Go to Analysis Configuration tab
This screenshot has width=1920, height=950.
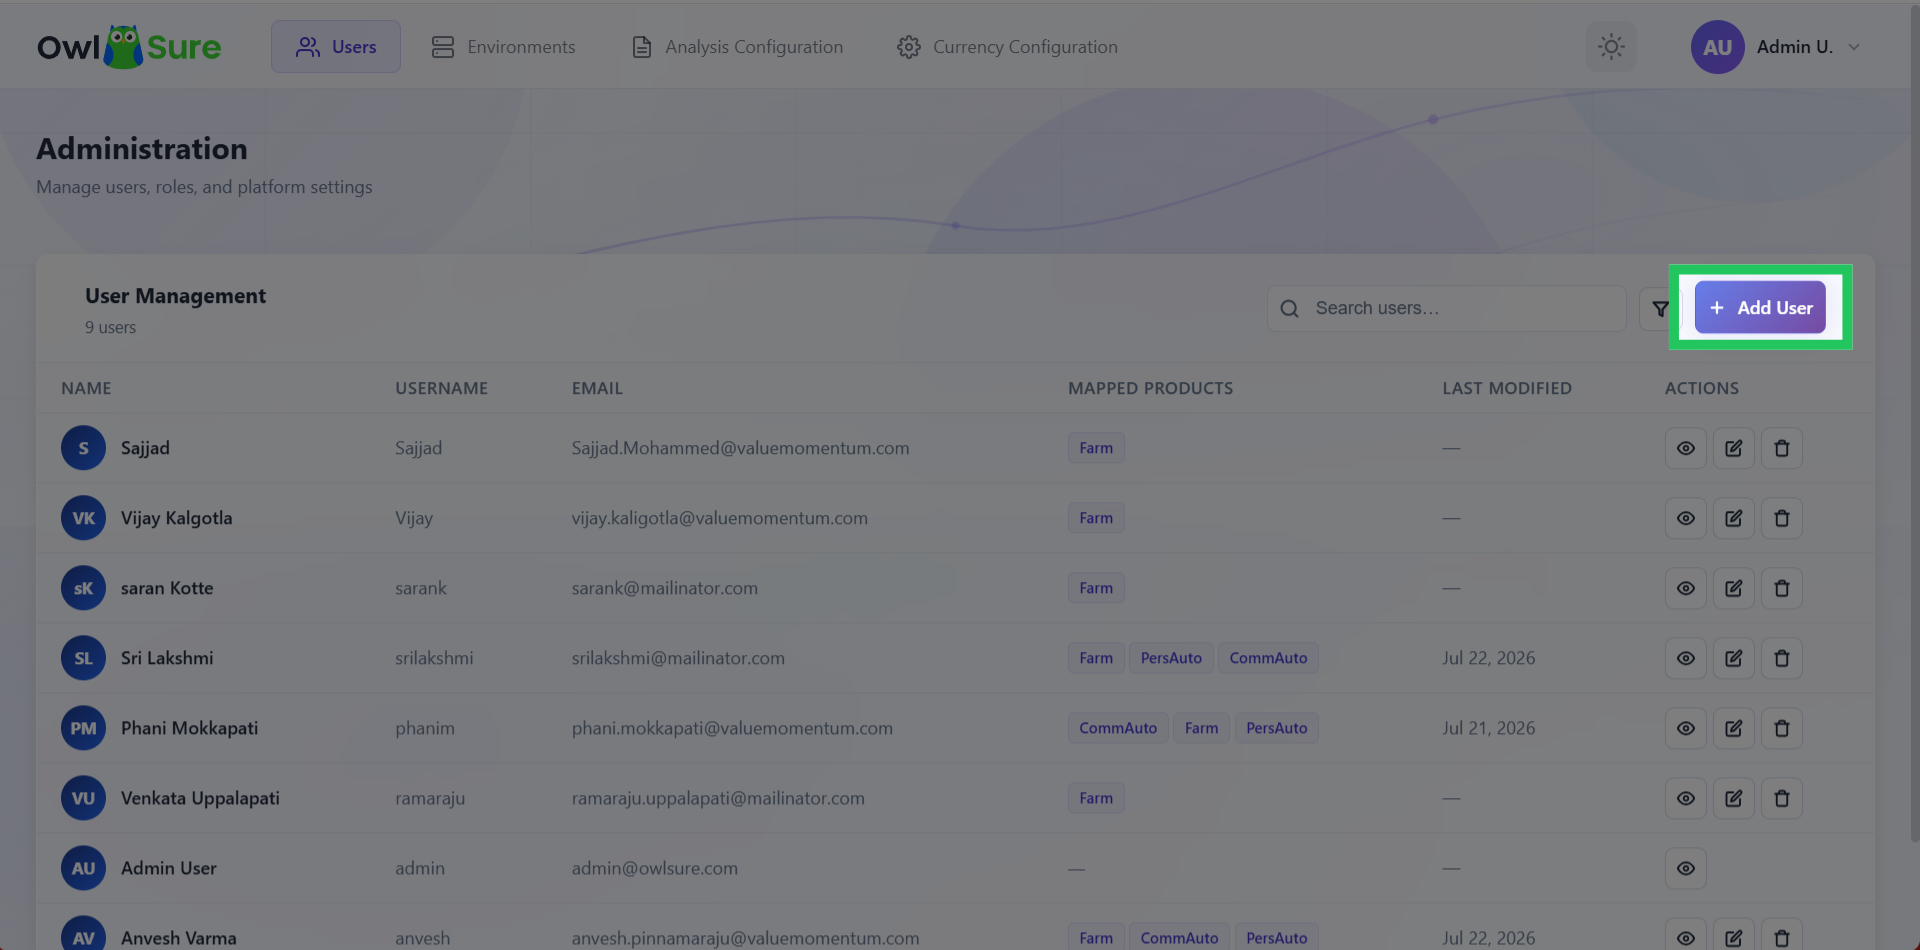(738, 47)
